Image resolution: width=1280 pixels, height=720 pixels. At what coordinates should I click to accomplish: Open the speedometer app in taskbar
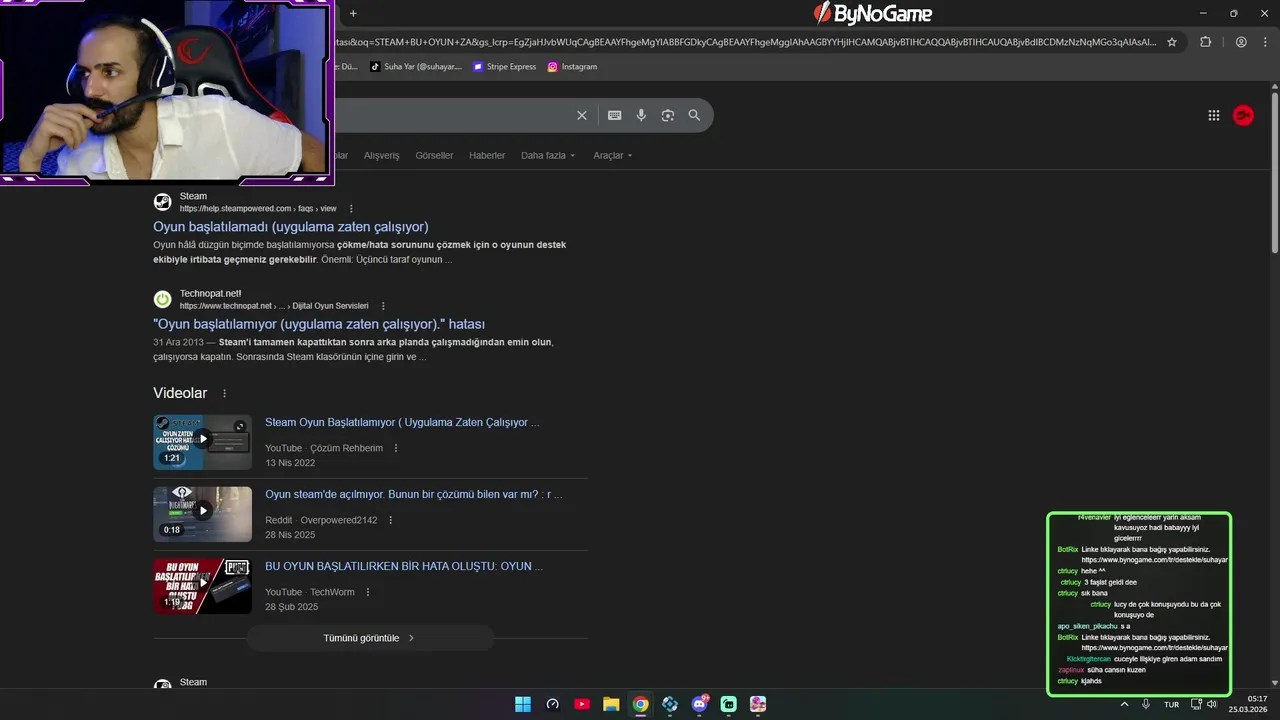click(x=552, y=704)
